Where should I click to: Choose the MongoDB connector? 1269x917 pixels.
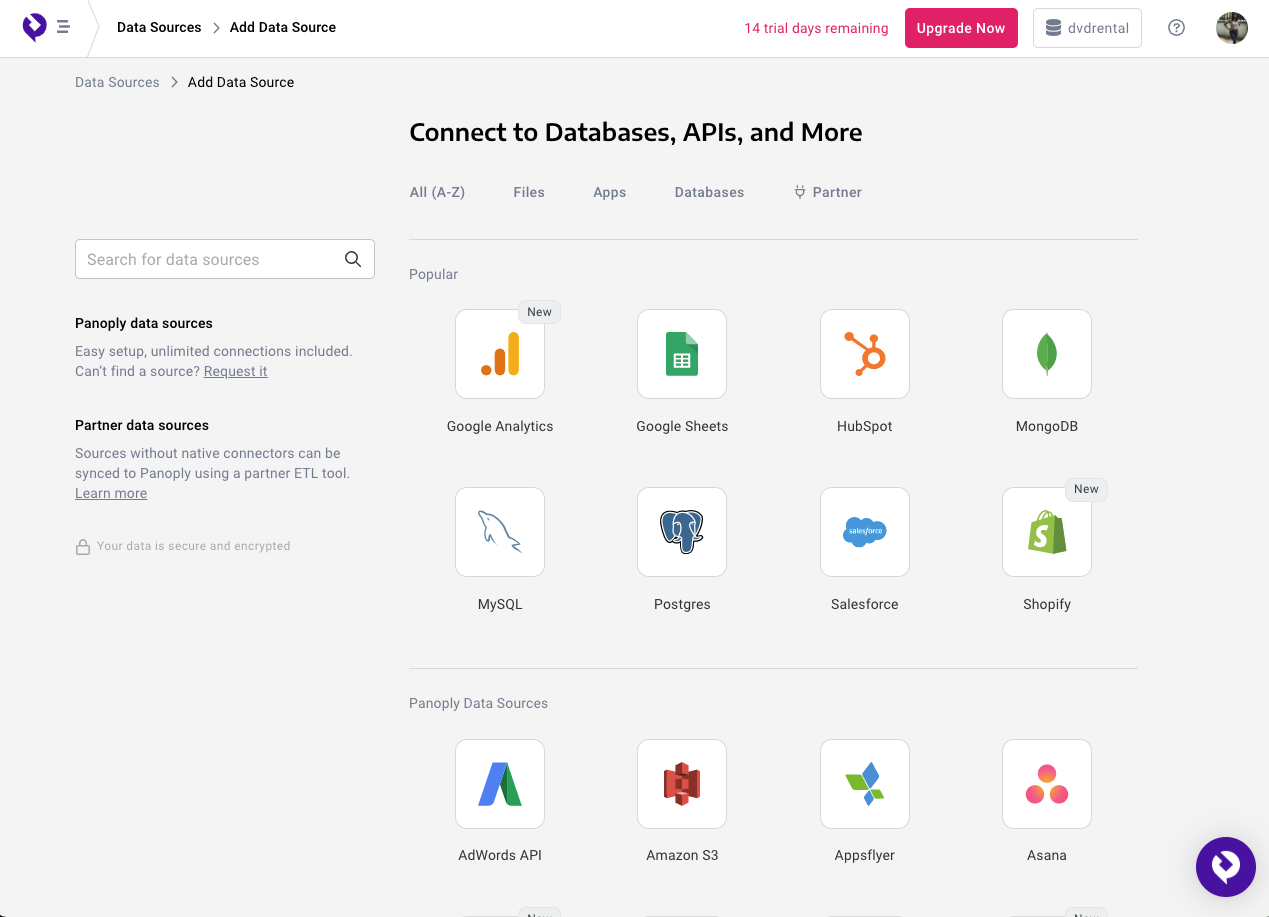pyautogui.click(x=1047, y=354)
